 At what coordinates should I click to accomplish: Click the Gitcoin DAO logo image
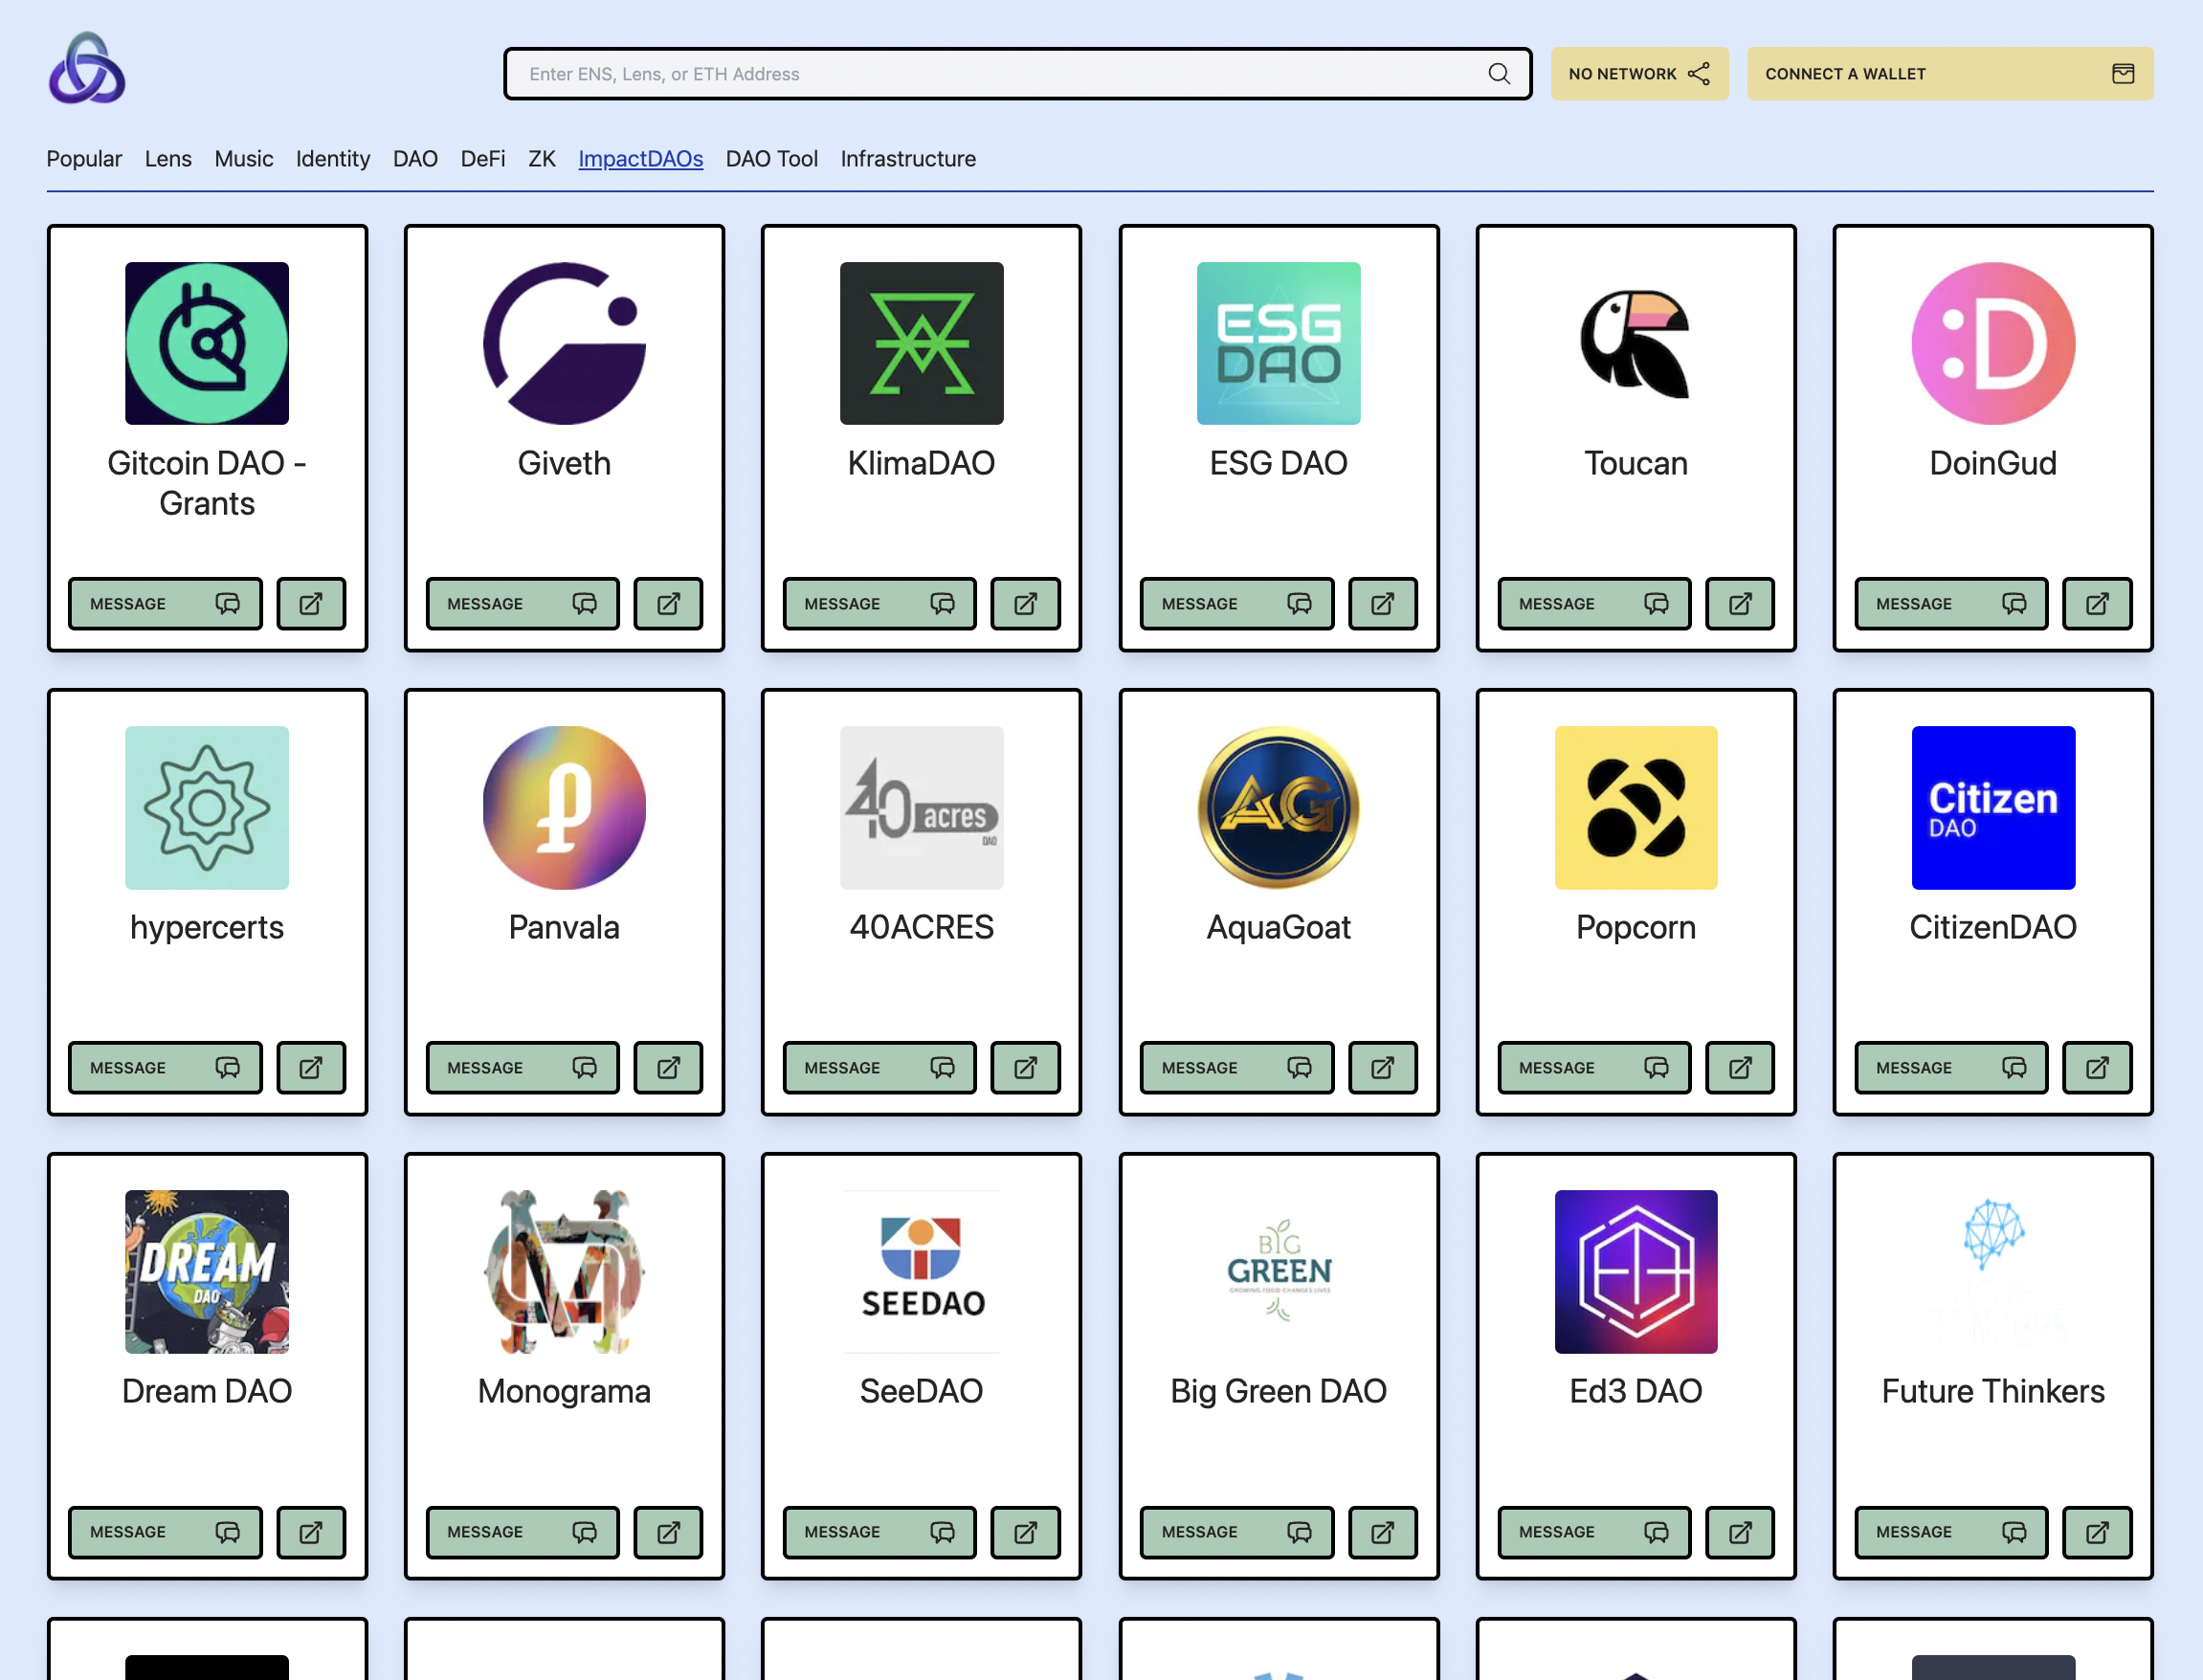[207, 343]
